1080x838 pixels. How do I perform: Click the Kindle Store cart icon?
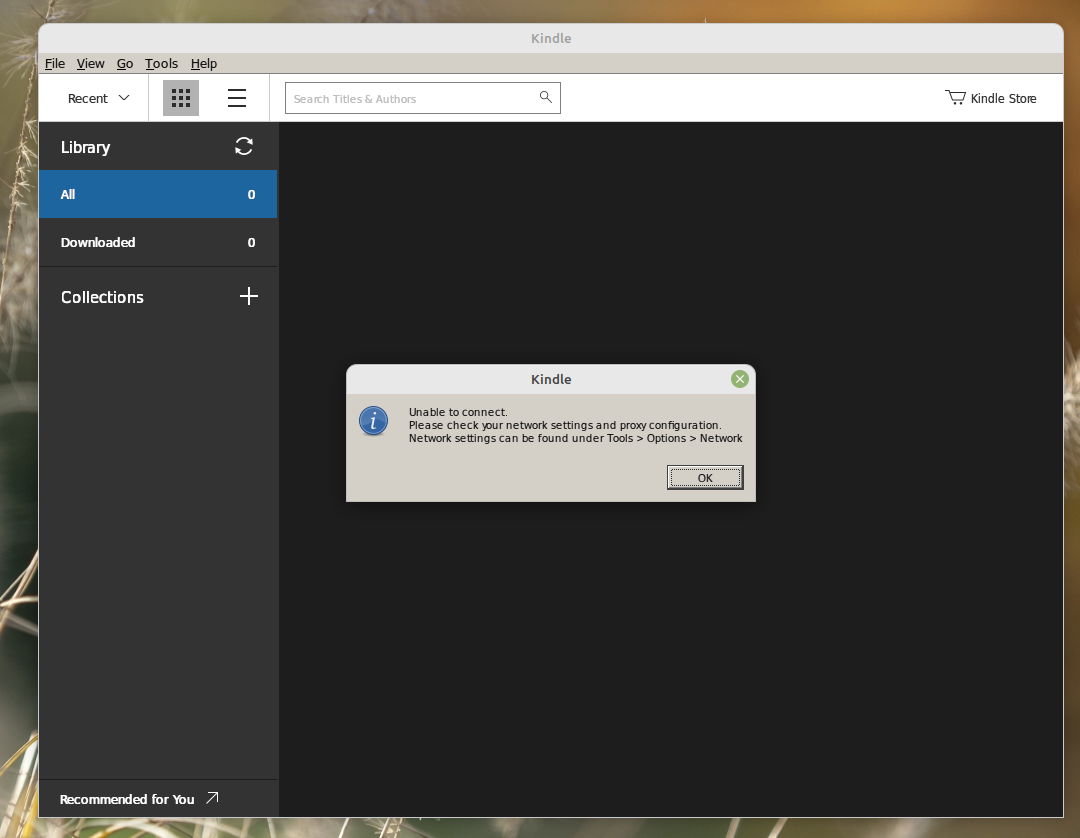point(955,97)
